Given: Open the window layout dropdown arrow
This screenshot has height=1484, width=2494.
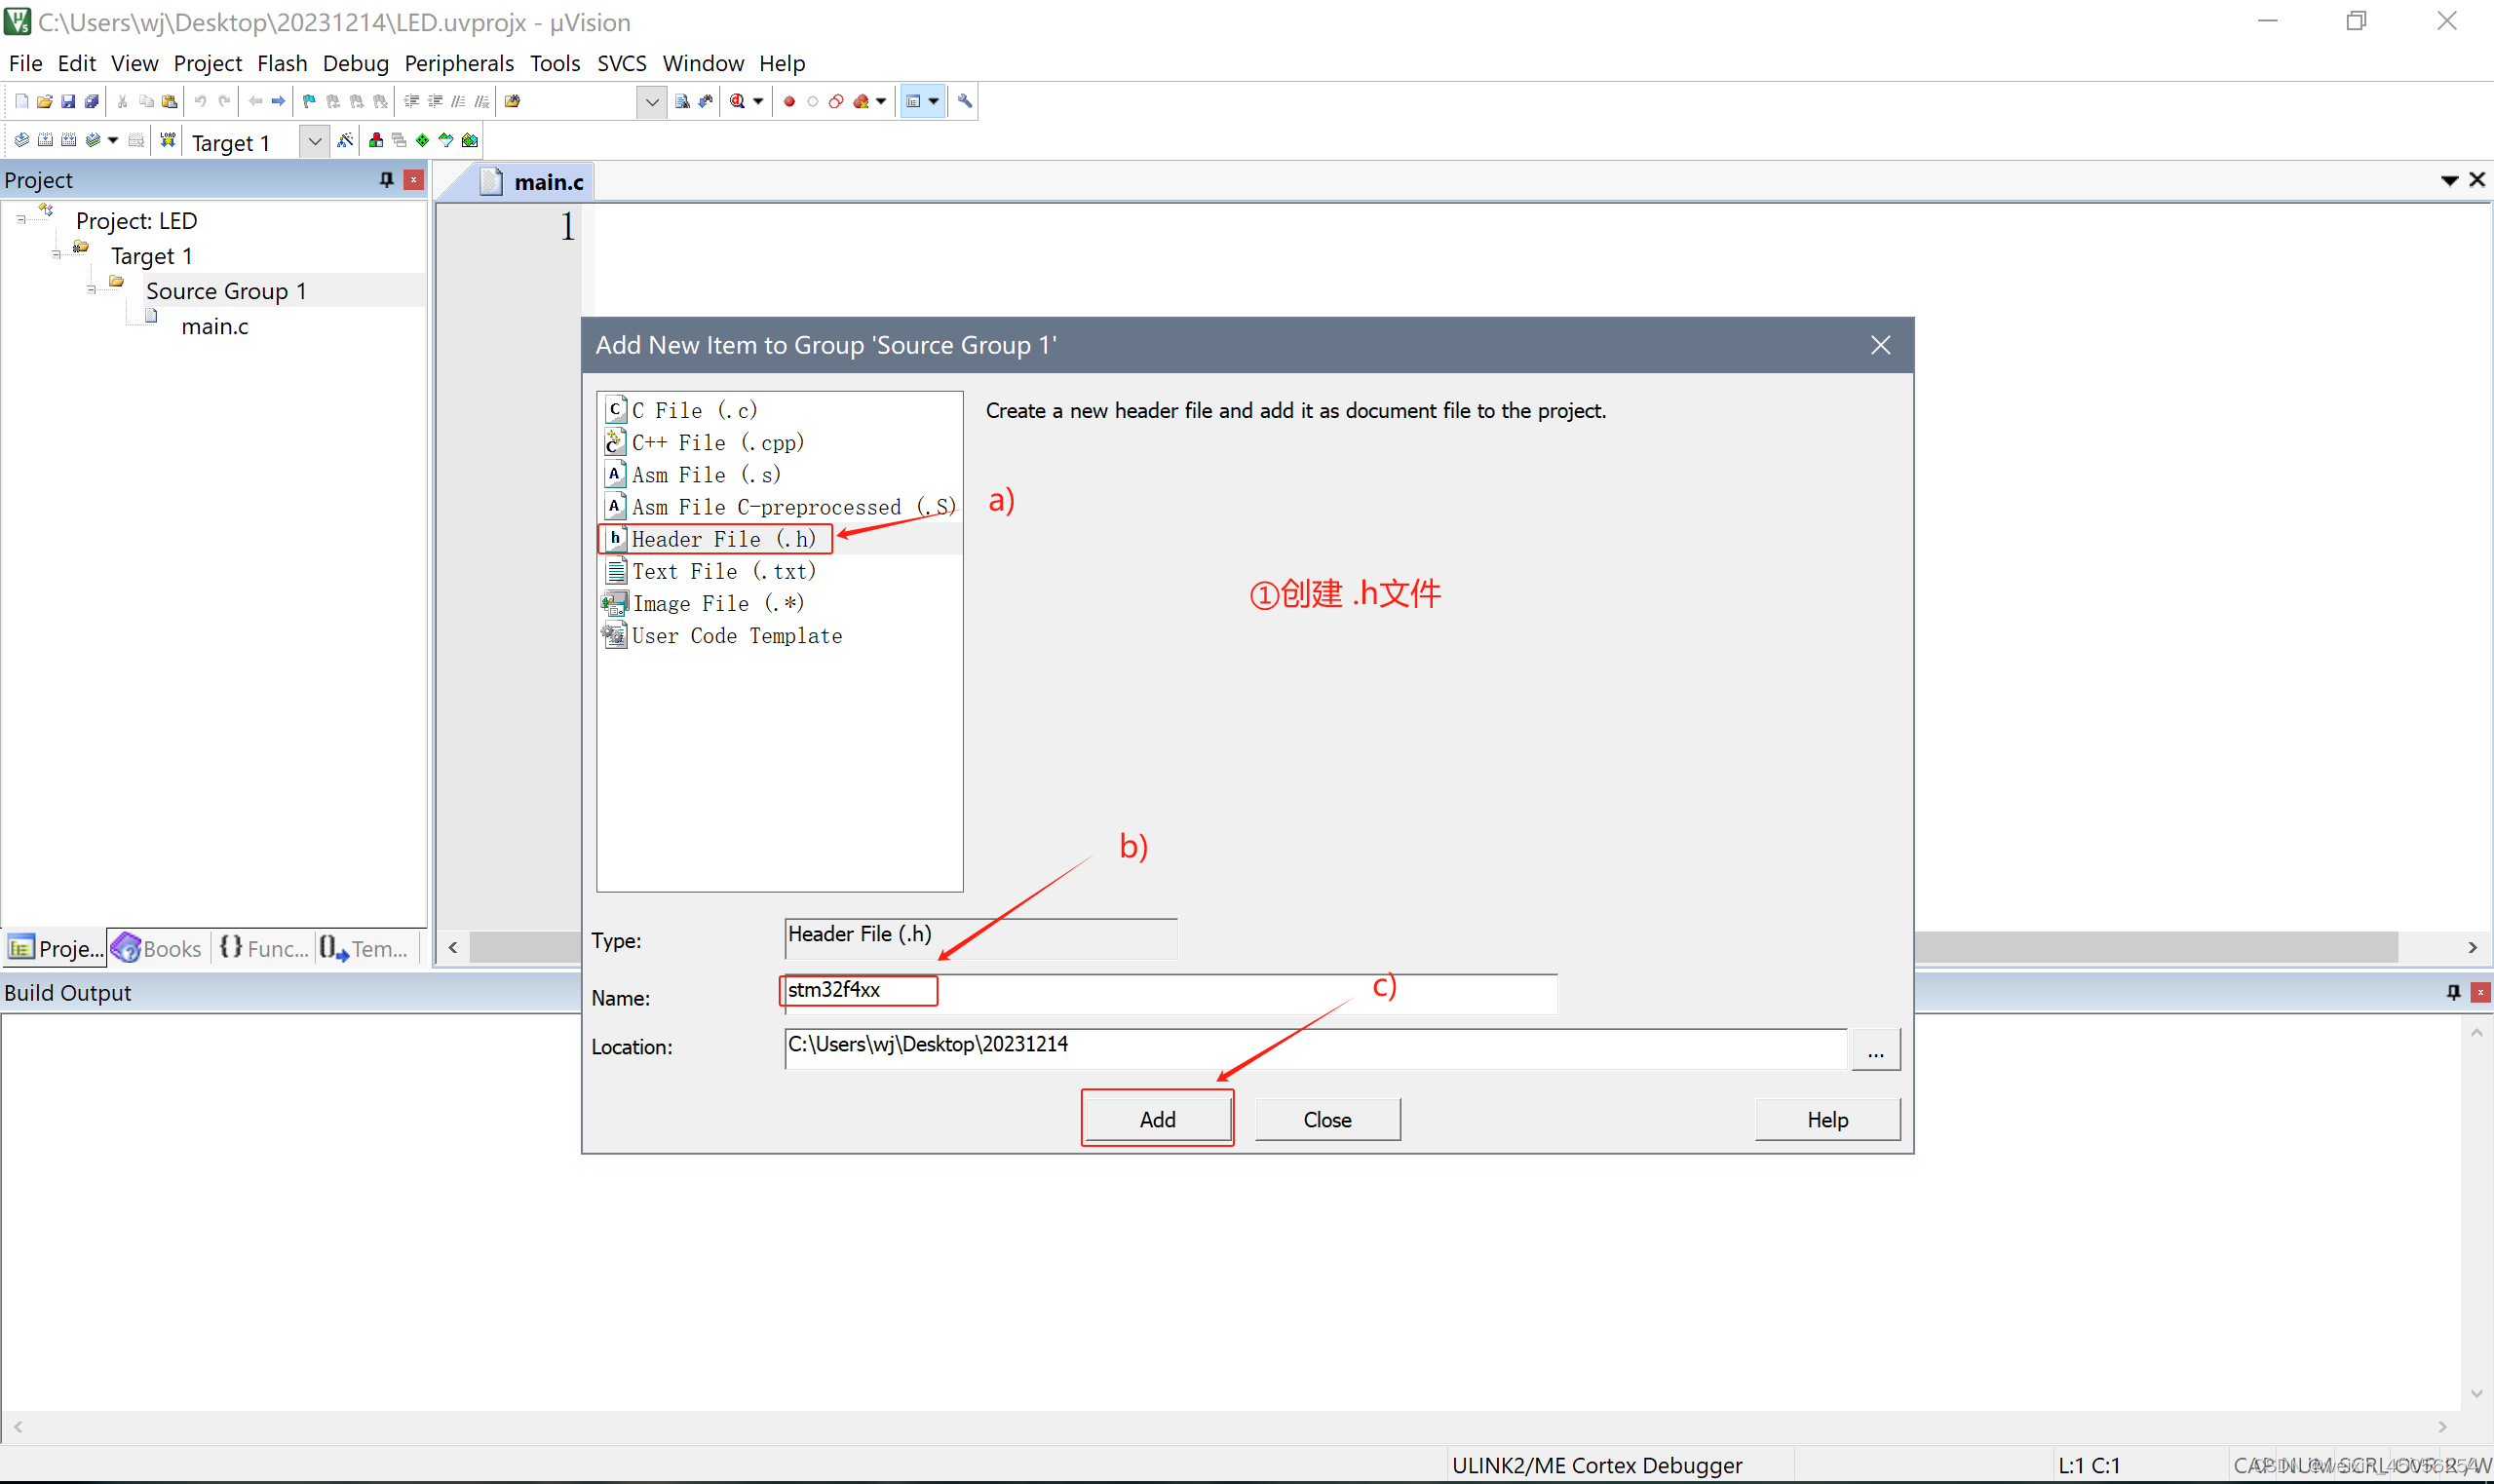Looking at the screenshot, I should pyautogui.click(x=934, y=101).
